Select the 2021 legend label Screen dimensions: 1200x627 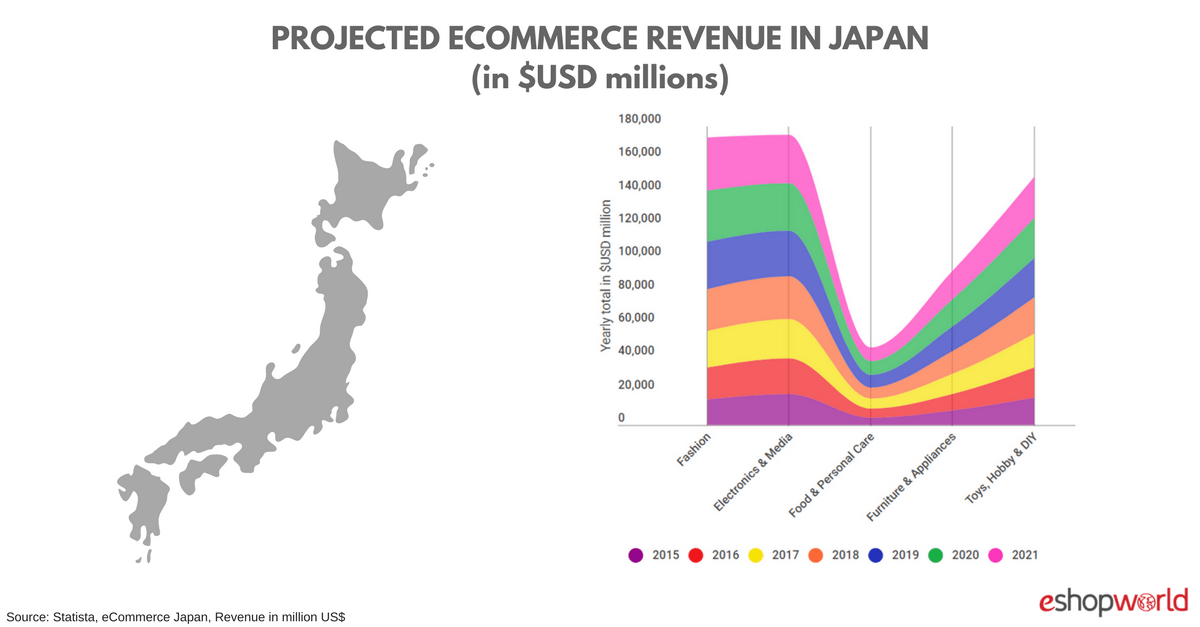tap(1026, 555)
